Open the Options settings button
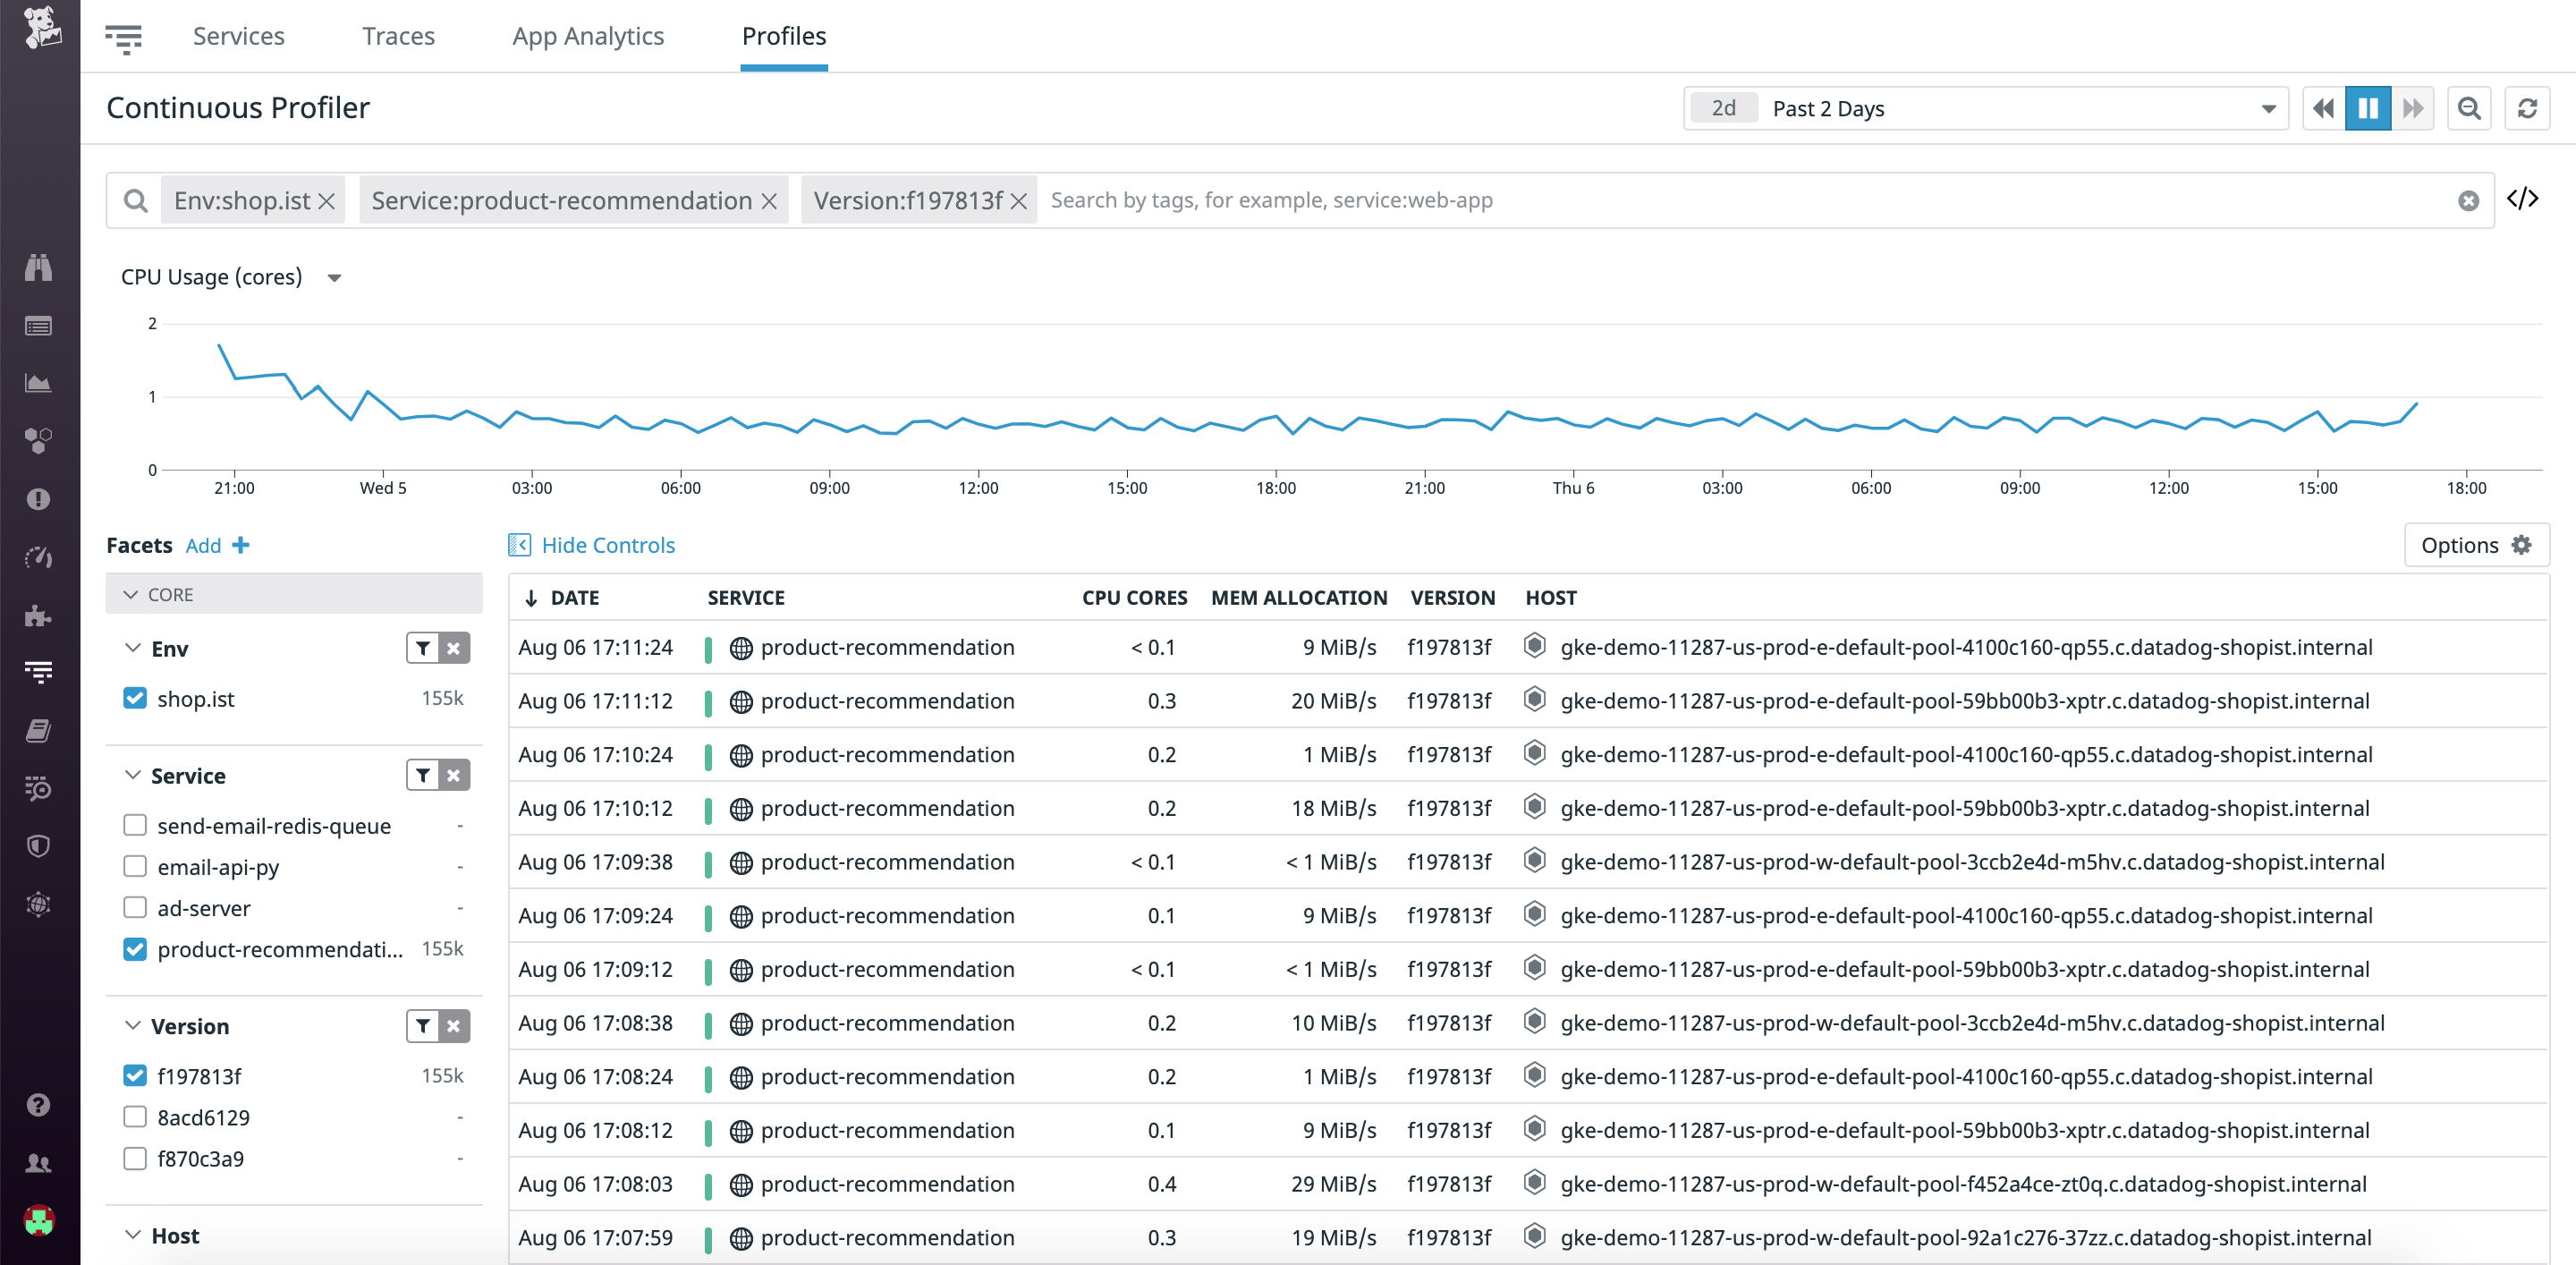This screenshot has width=2576, height=1265. click(x=2475, y=545)
